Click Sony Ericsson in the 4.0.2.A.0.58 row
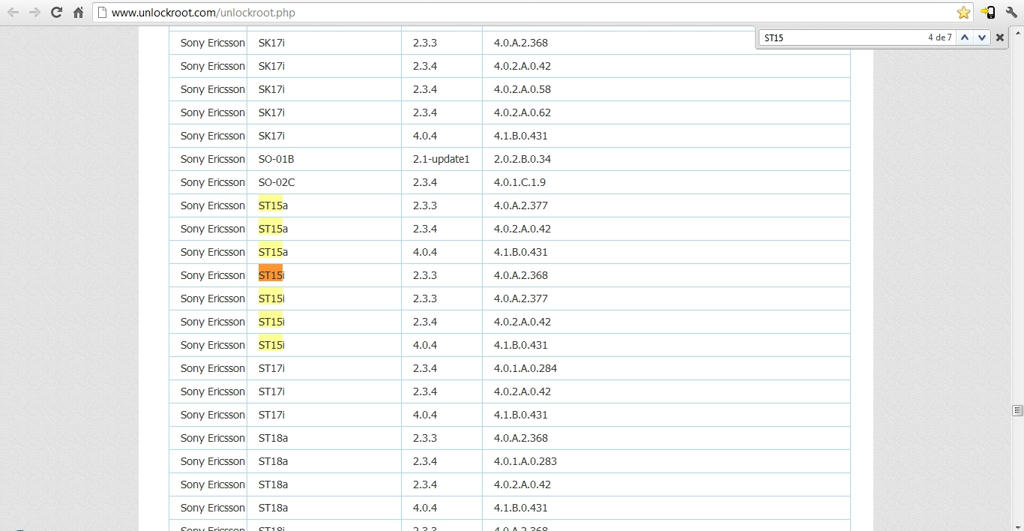Image resolution: width=1024 pixels, height=531 pixels. coord(213,89)
